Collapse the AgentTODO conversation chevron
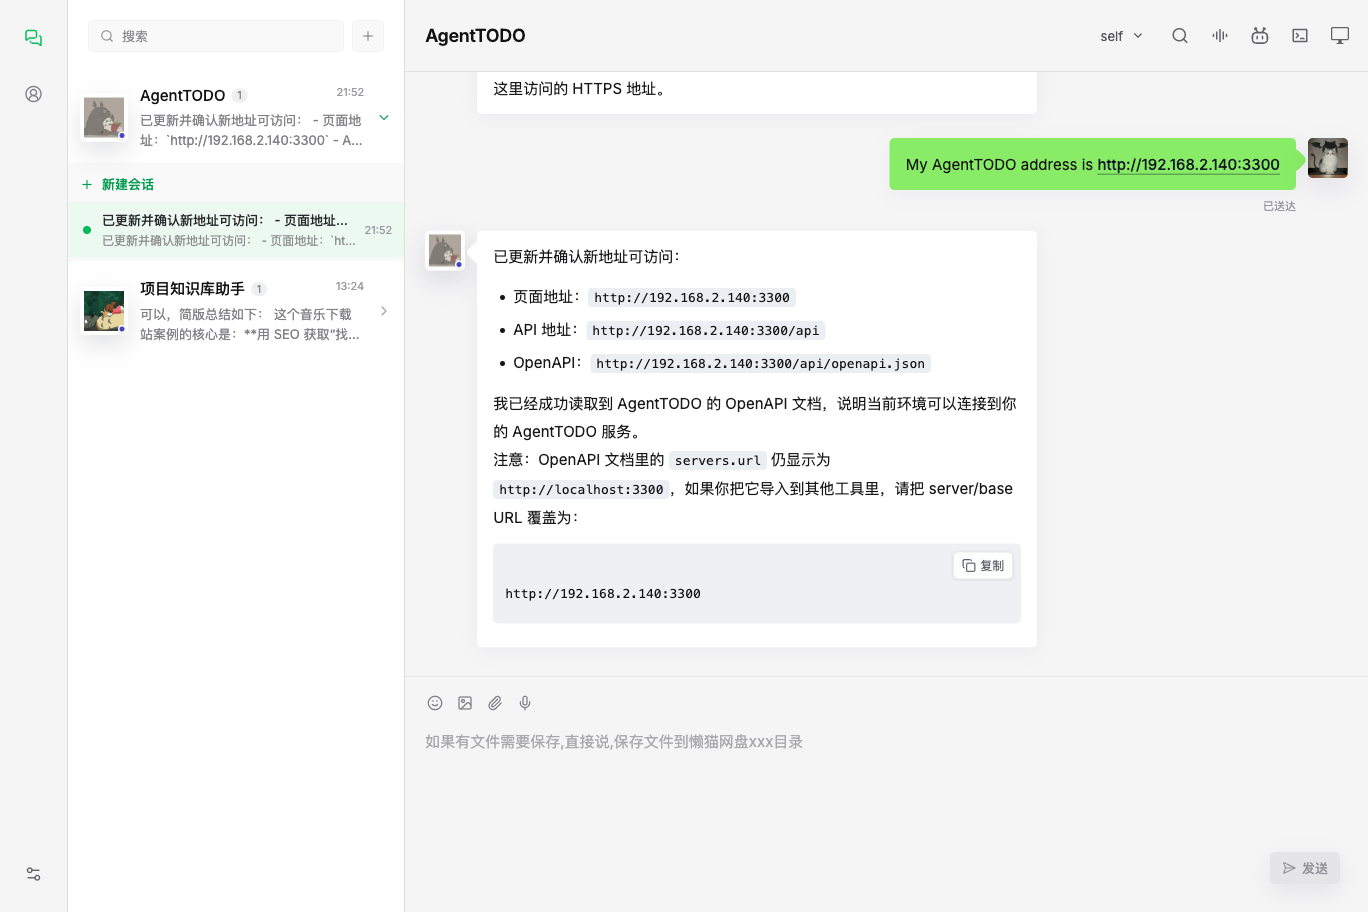Screen dimensions: 1368x912 (x=383, y=118)
